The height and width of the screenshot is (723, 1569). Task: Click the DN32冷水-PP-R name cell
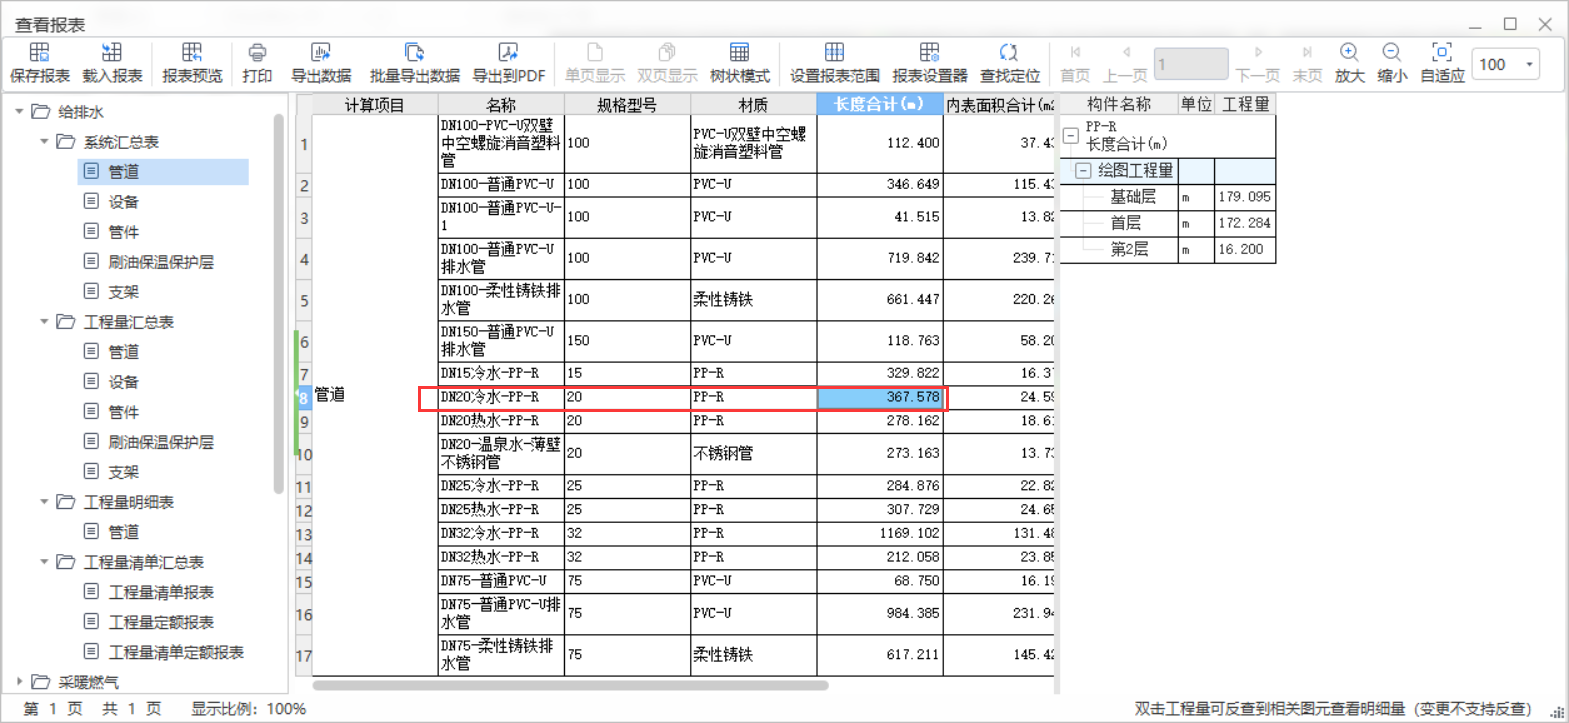point(501,533)
